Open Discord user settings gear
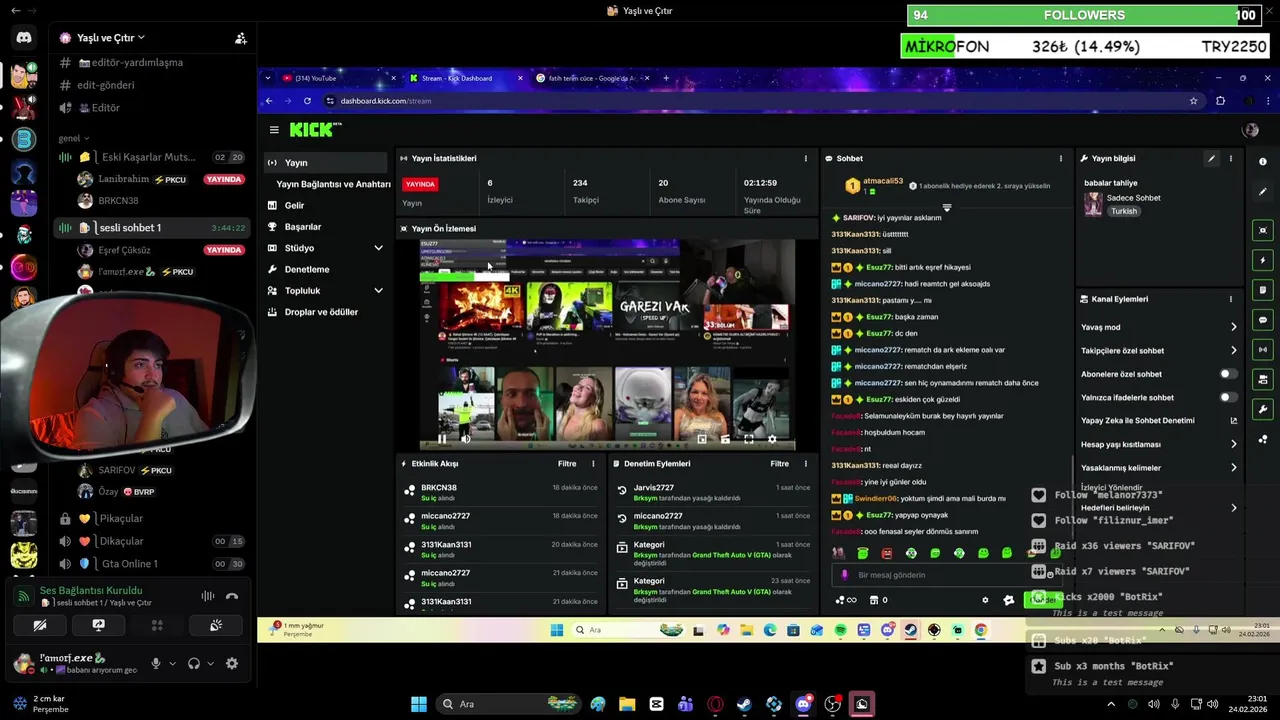 click(x=232, y=663)
